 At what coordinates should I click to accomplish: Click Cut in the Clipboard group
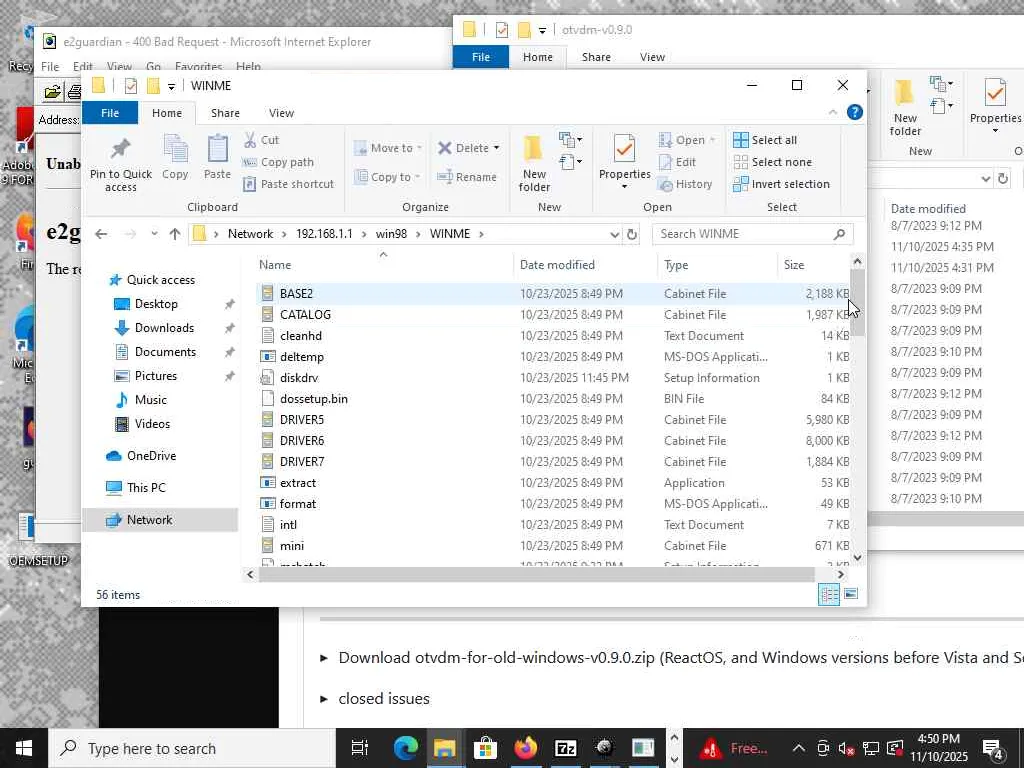[x=261, y=140]
